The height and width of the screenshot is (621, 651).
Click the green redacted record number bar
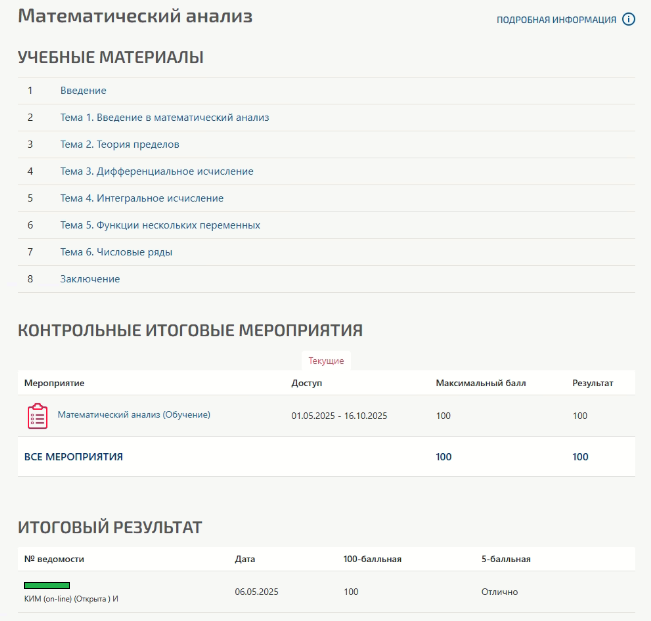tap(47, 585)
